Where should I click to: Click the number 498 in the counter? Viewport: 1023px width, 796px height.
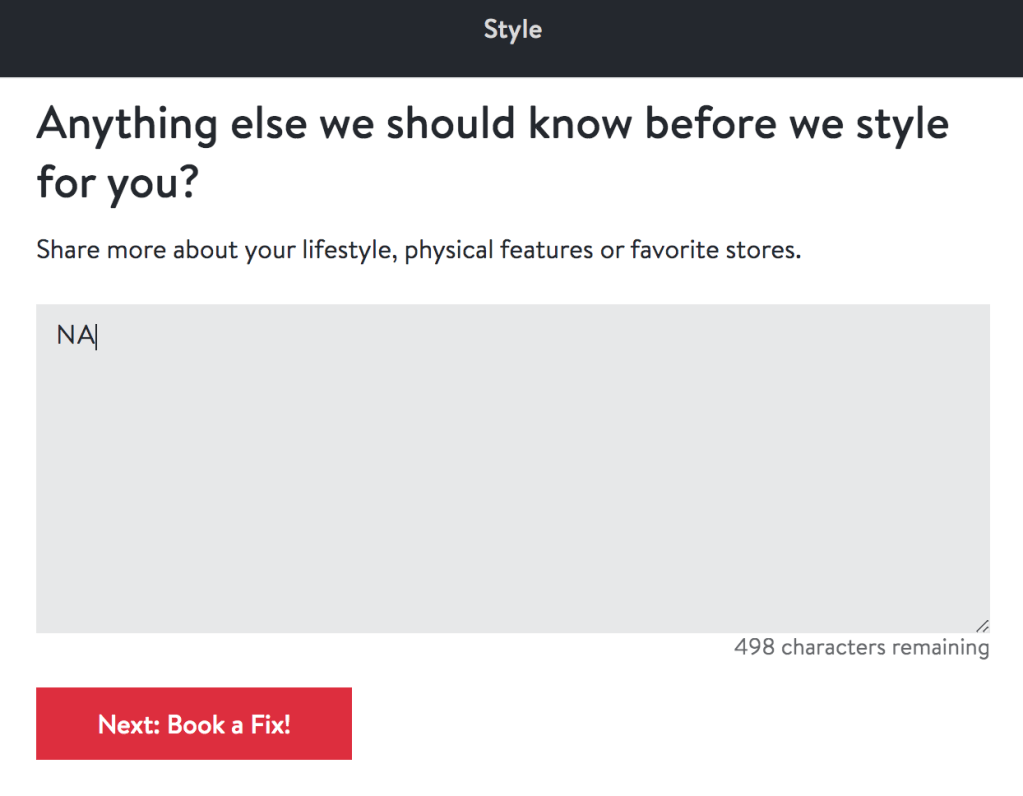click(754, 648)
